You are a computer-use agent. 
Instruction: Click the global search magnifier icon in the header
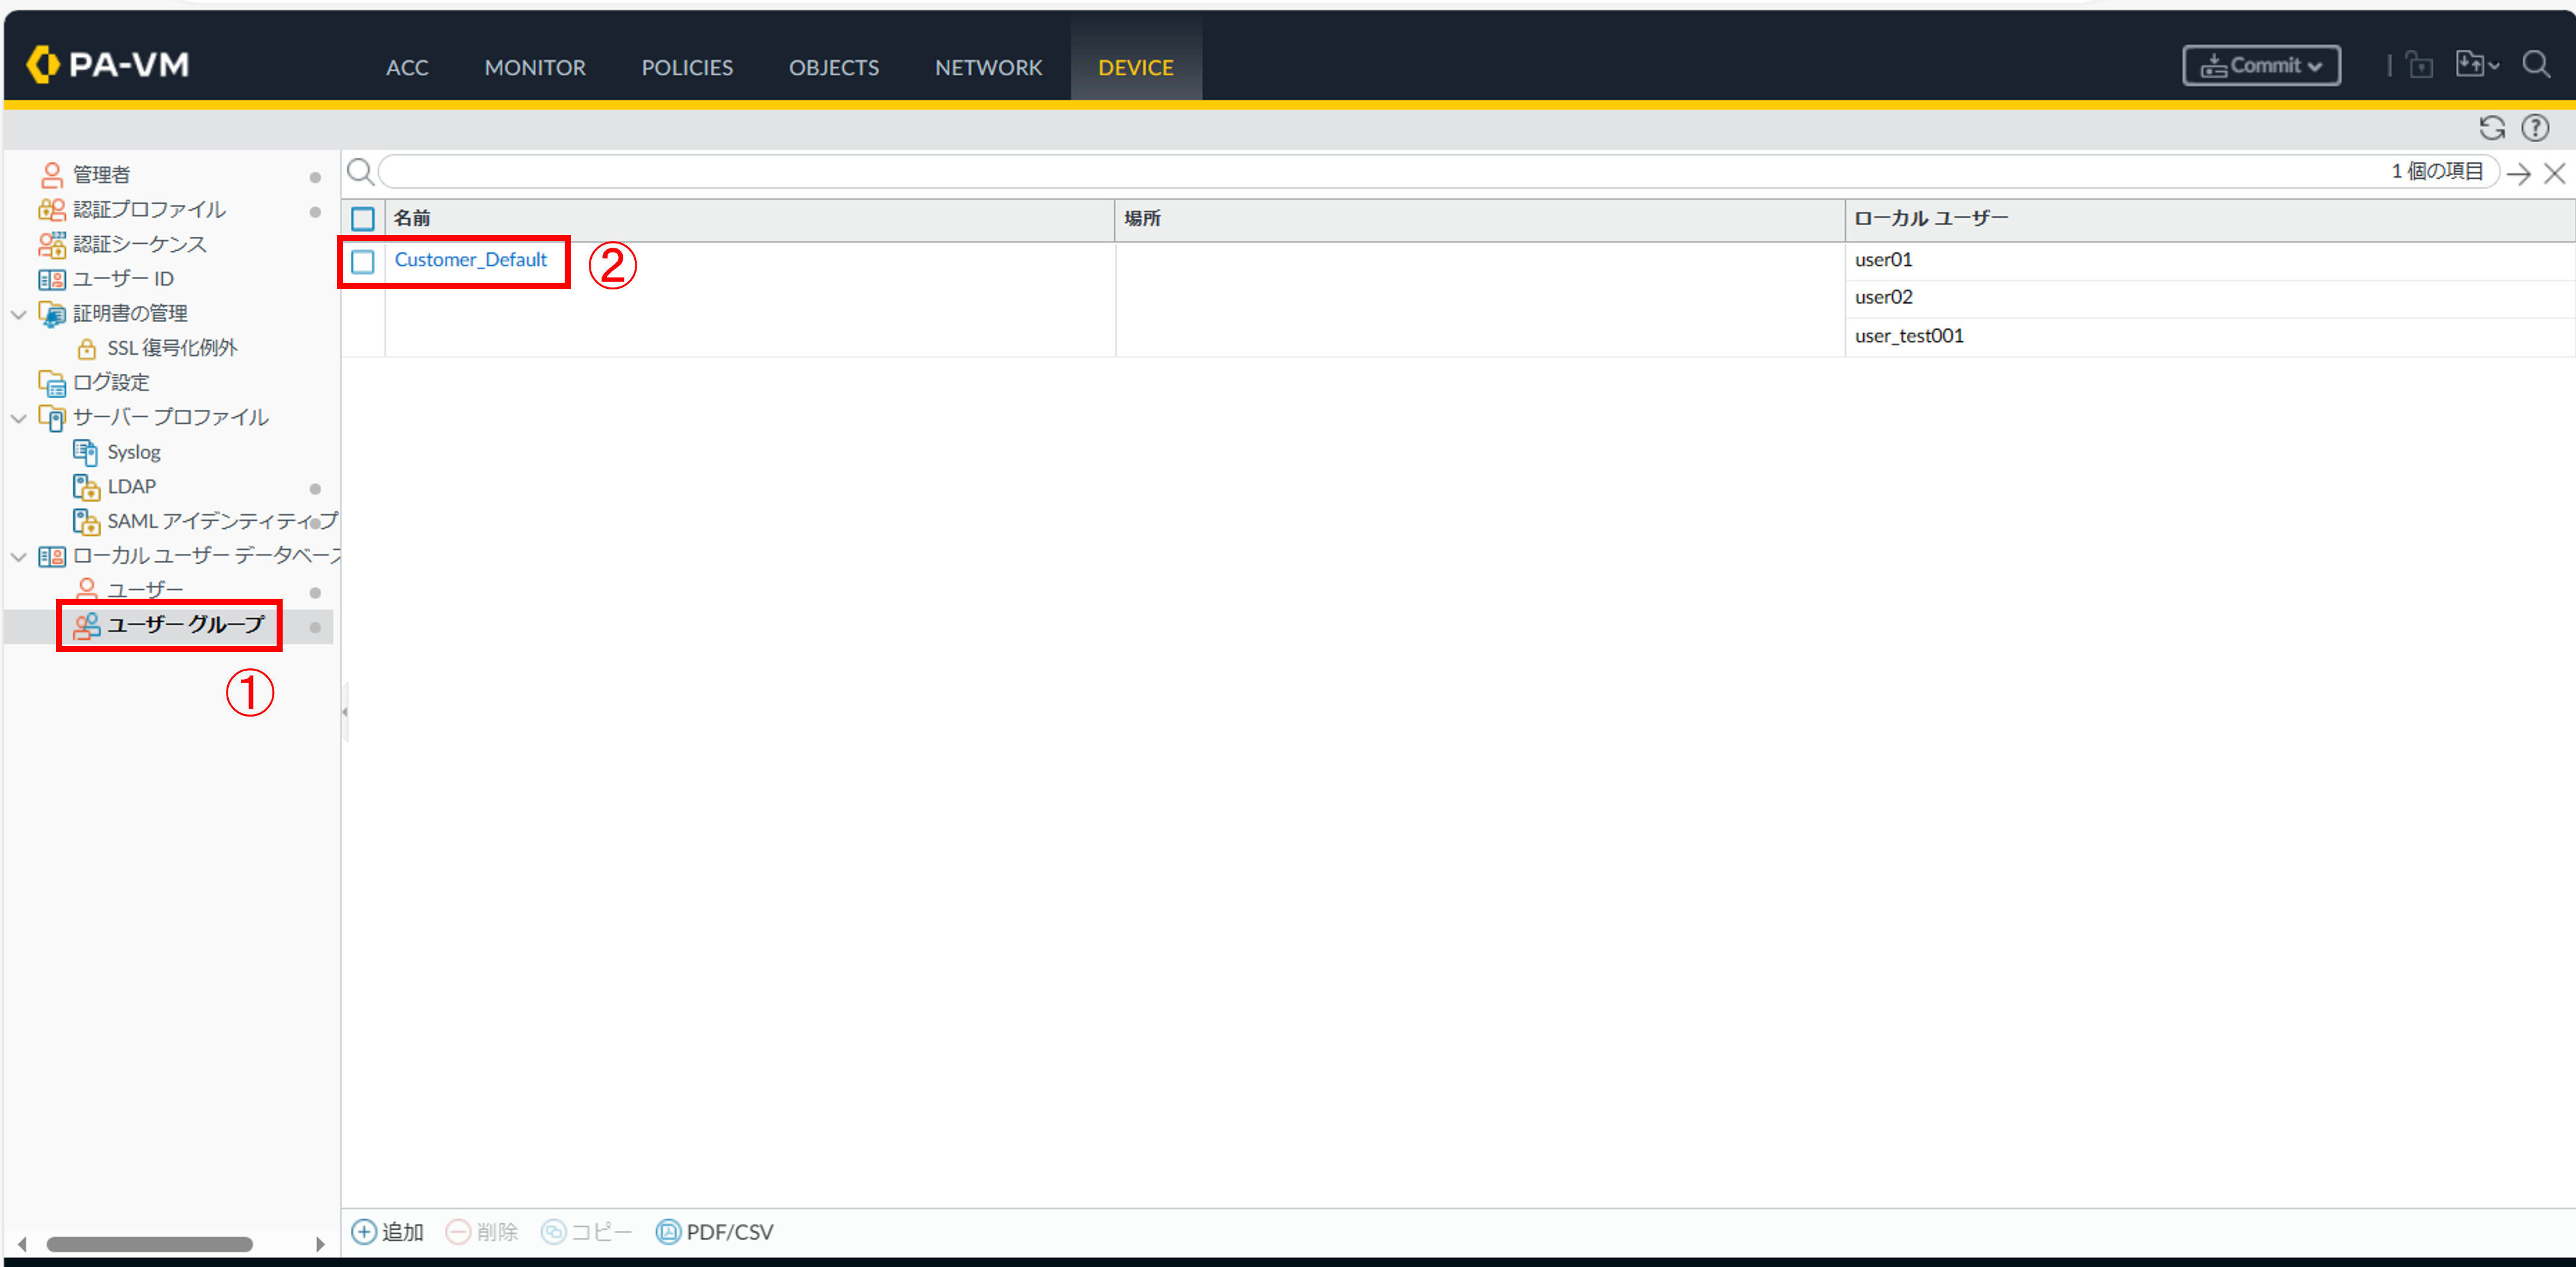2536,65
